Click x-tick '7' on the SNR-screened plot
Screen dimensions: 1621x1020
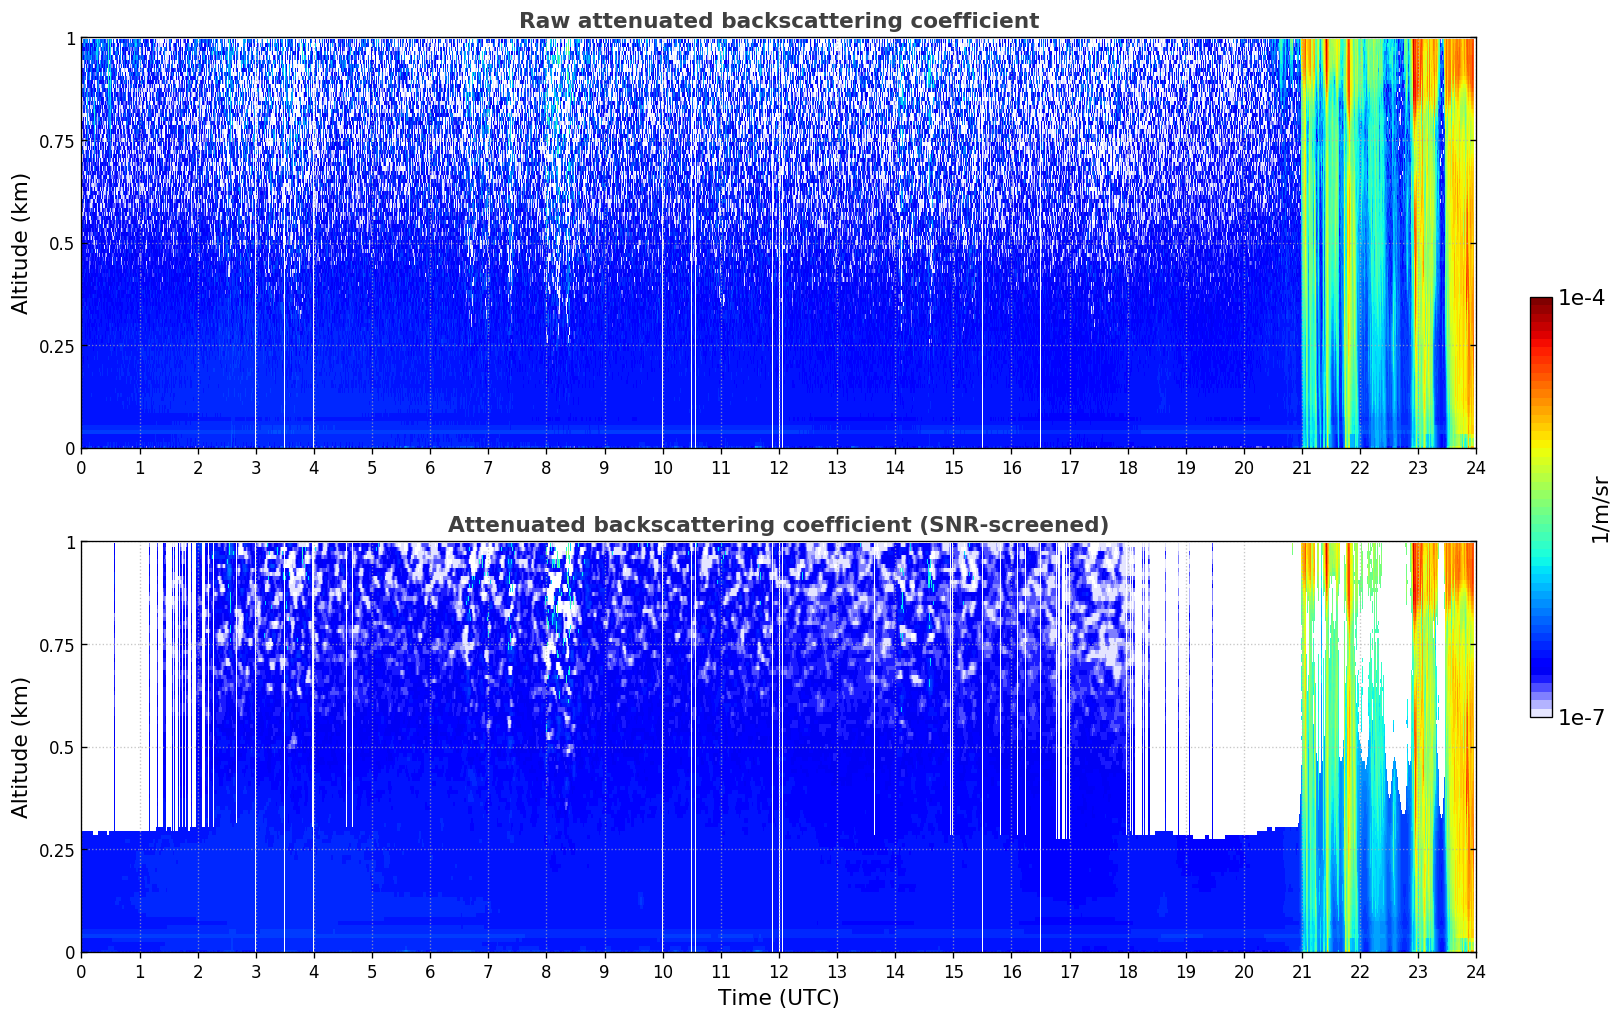[x=488, y=971]
